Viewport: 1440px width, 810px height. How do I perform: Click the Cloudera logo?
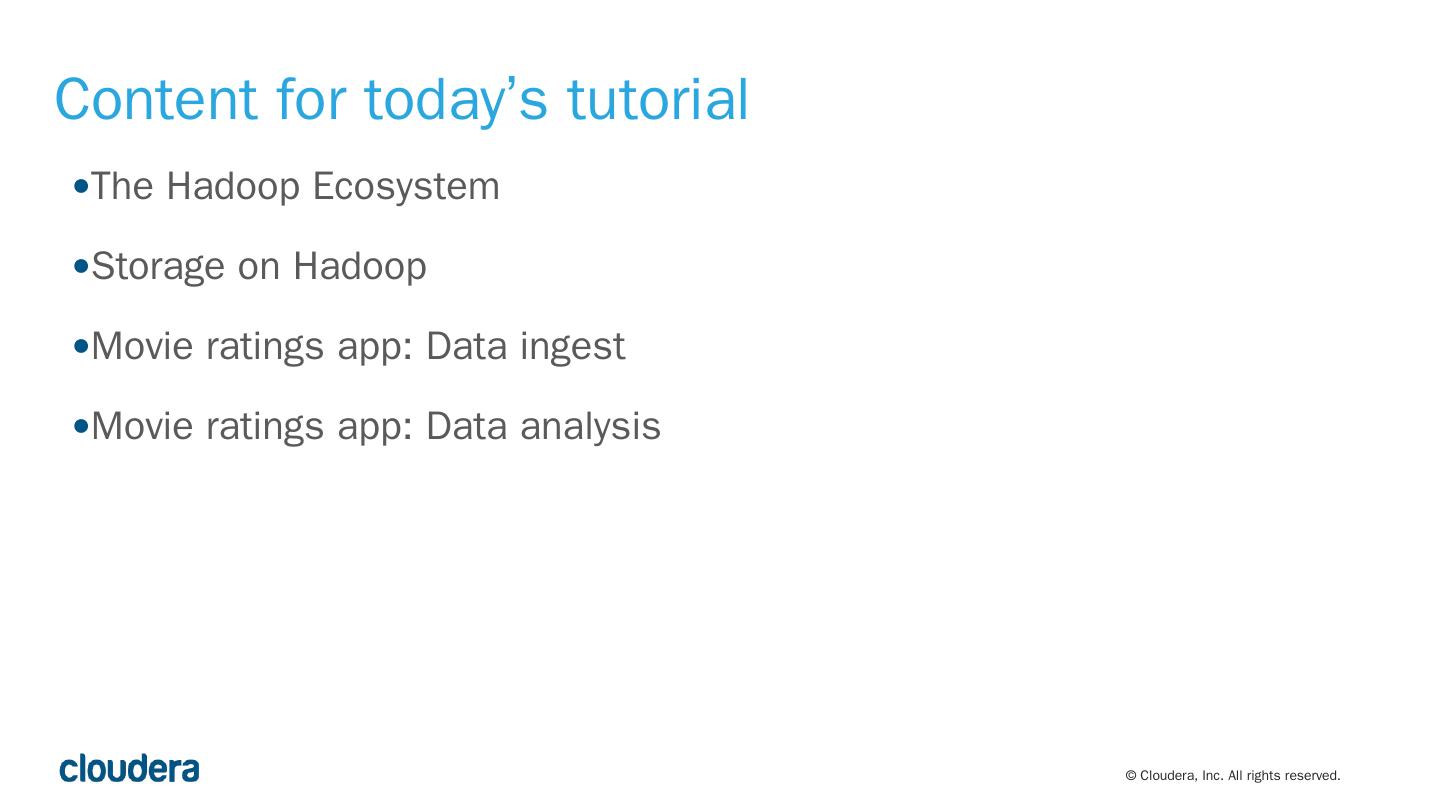(129, 768)
